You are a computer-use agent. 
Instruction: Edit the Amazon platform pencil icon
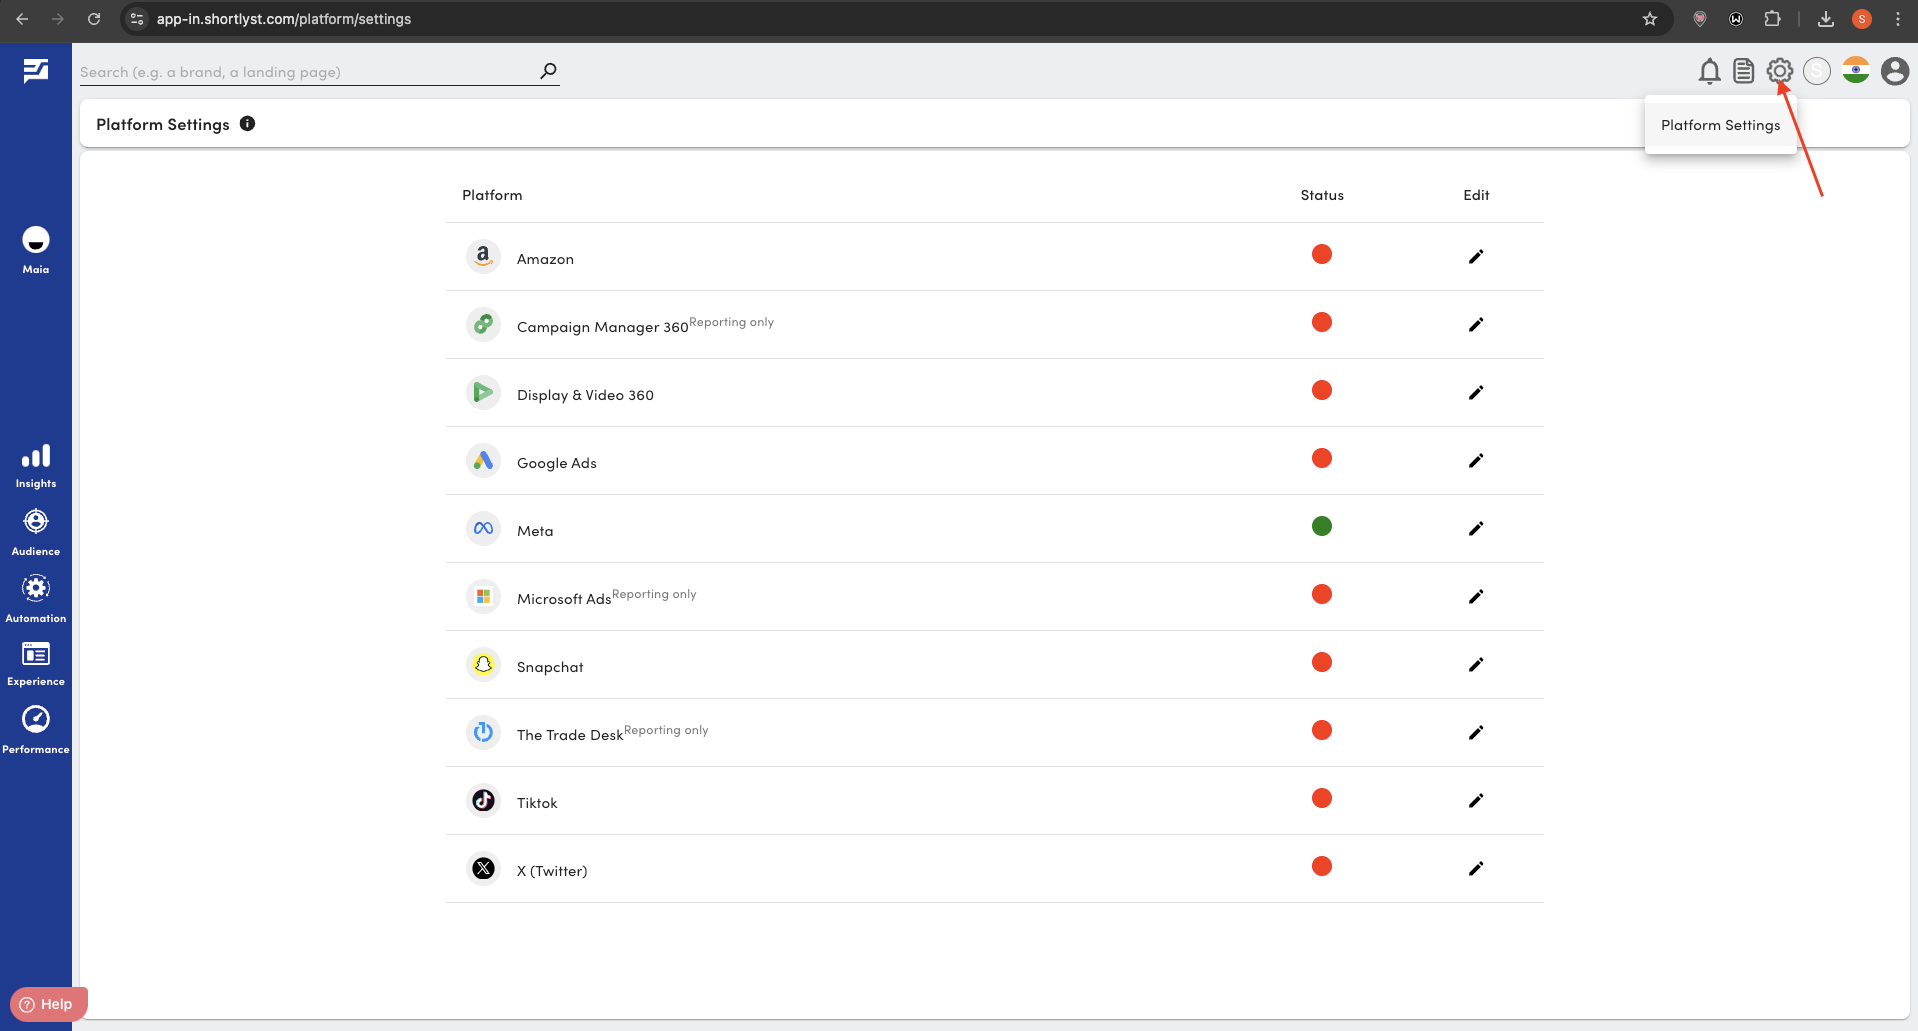click(1475, 257)
